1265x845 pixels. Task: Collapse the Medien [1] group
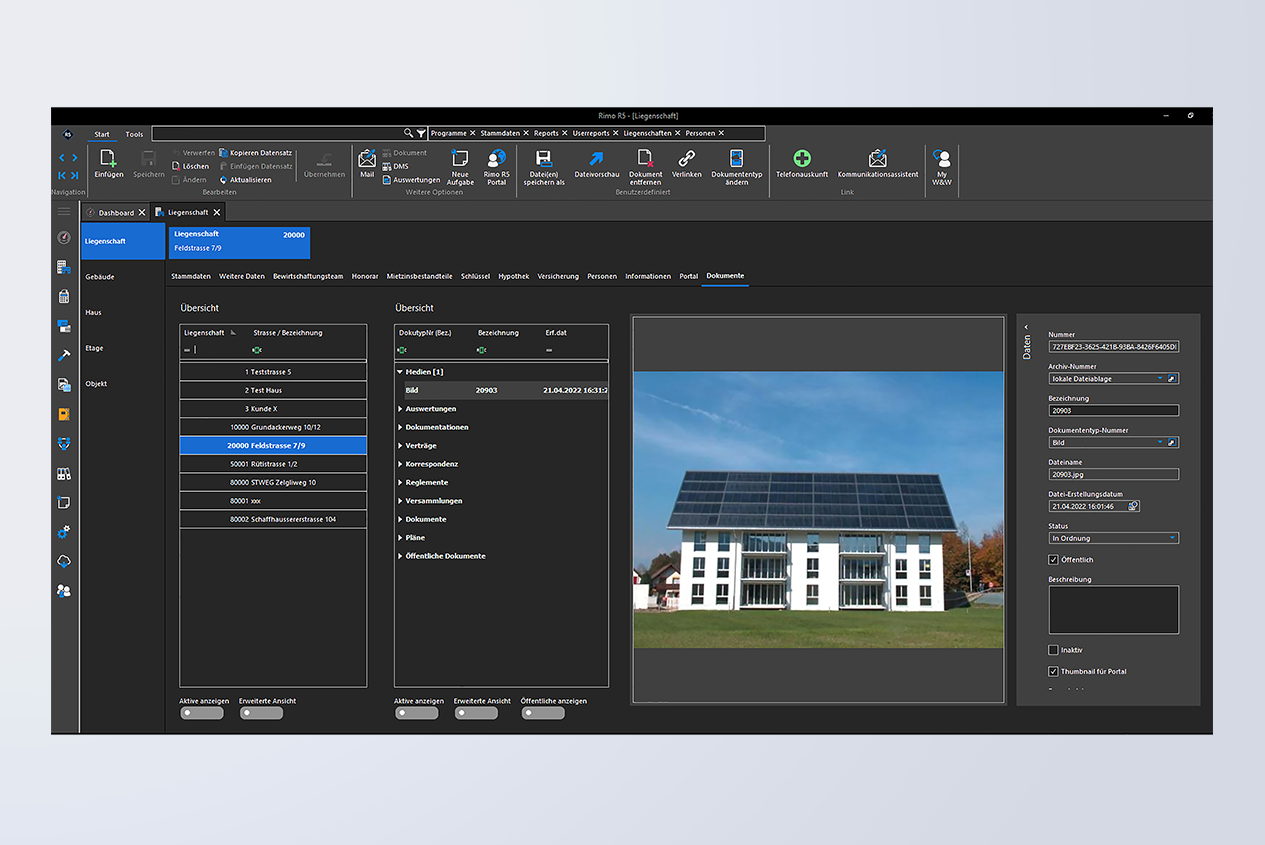click(401, 372)
